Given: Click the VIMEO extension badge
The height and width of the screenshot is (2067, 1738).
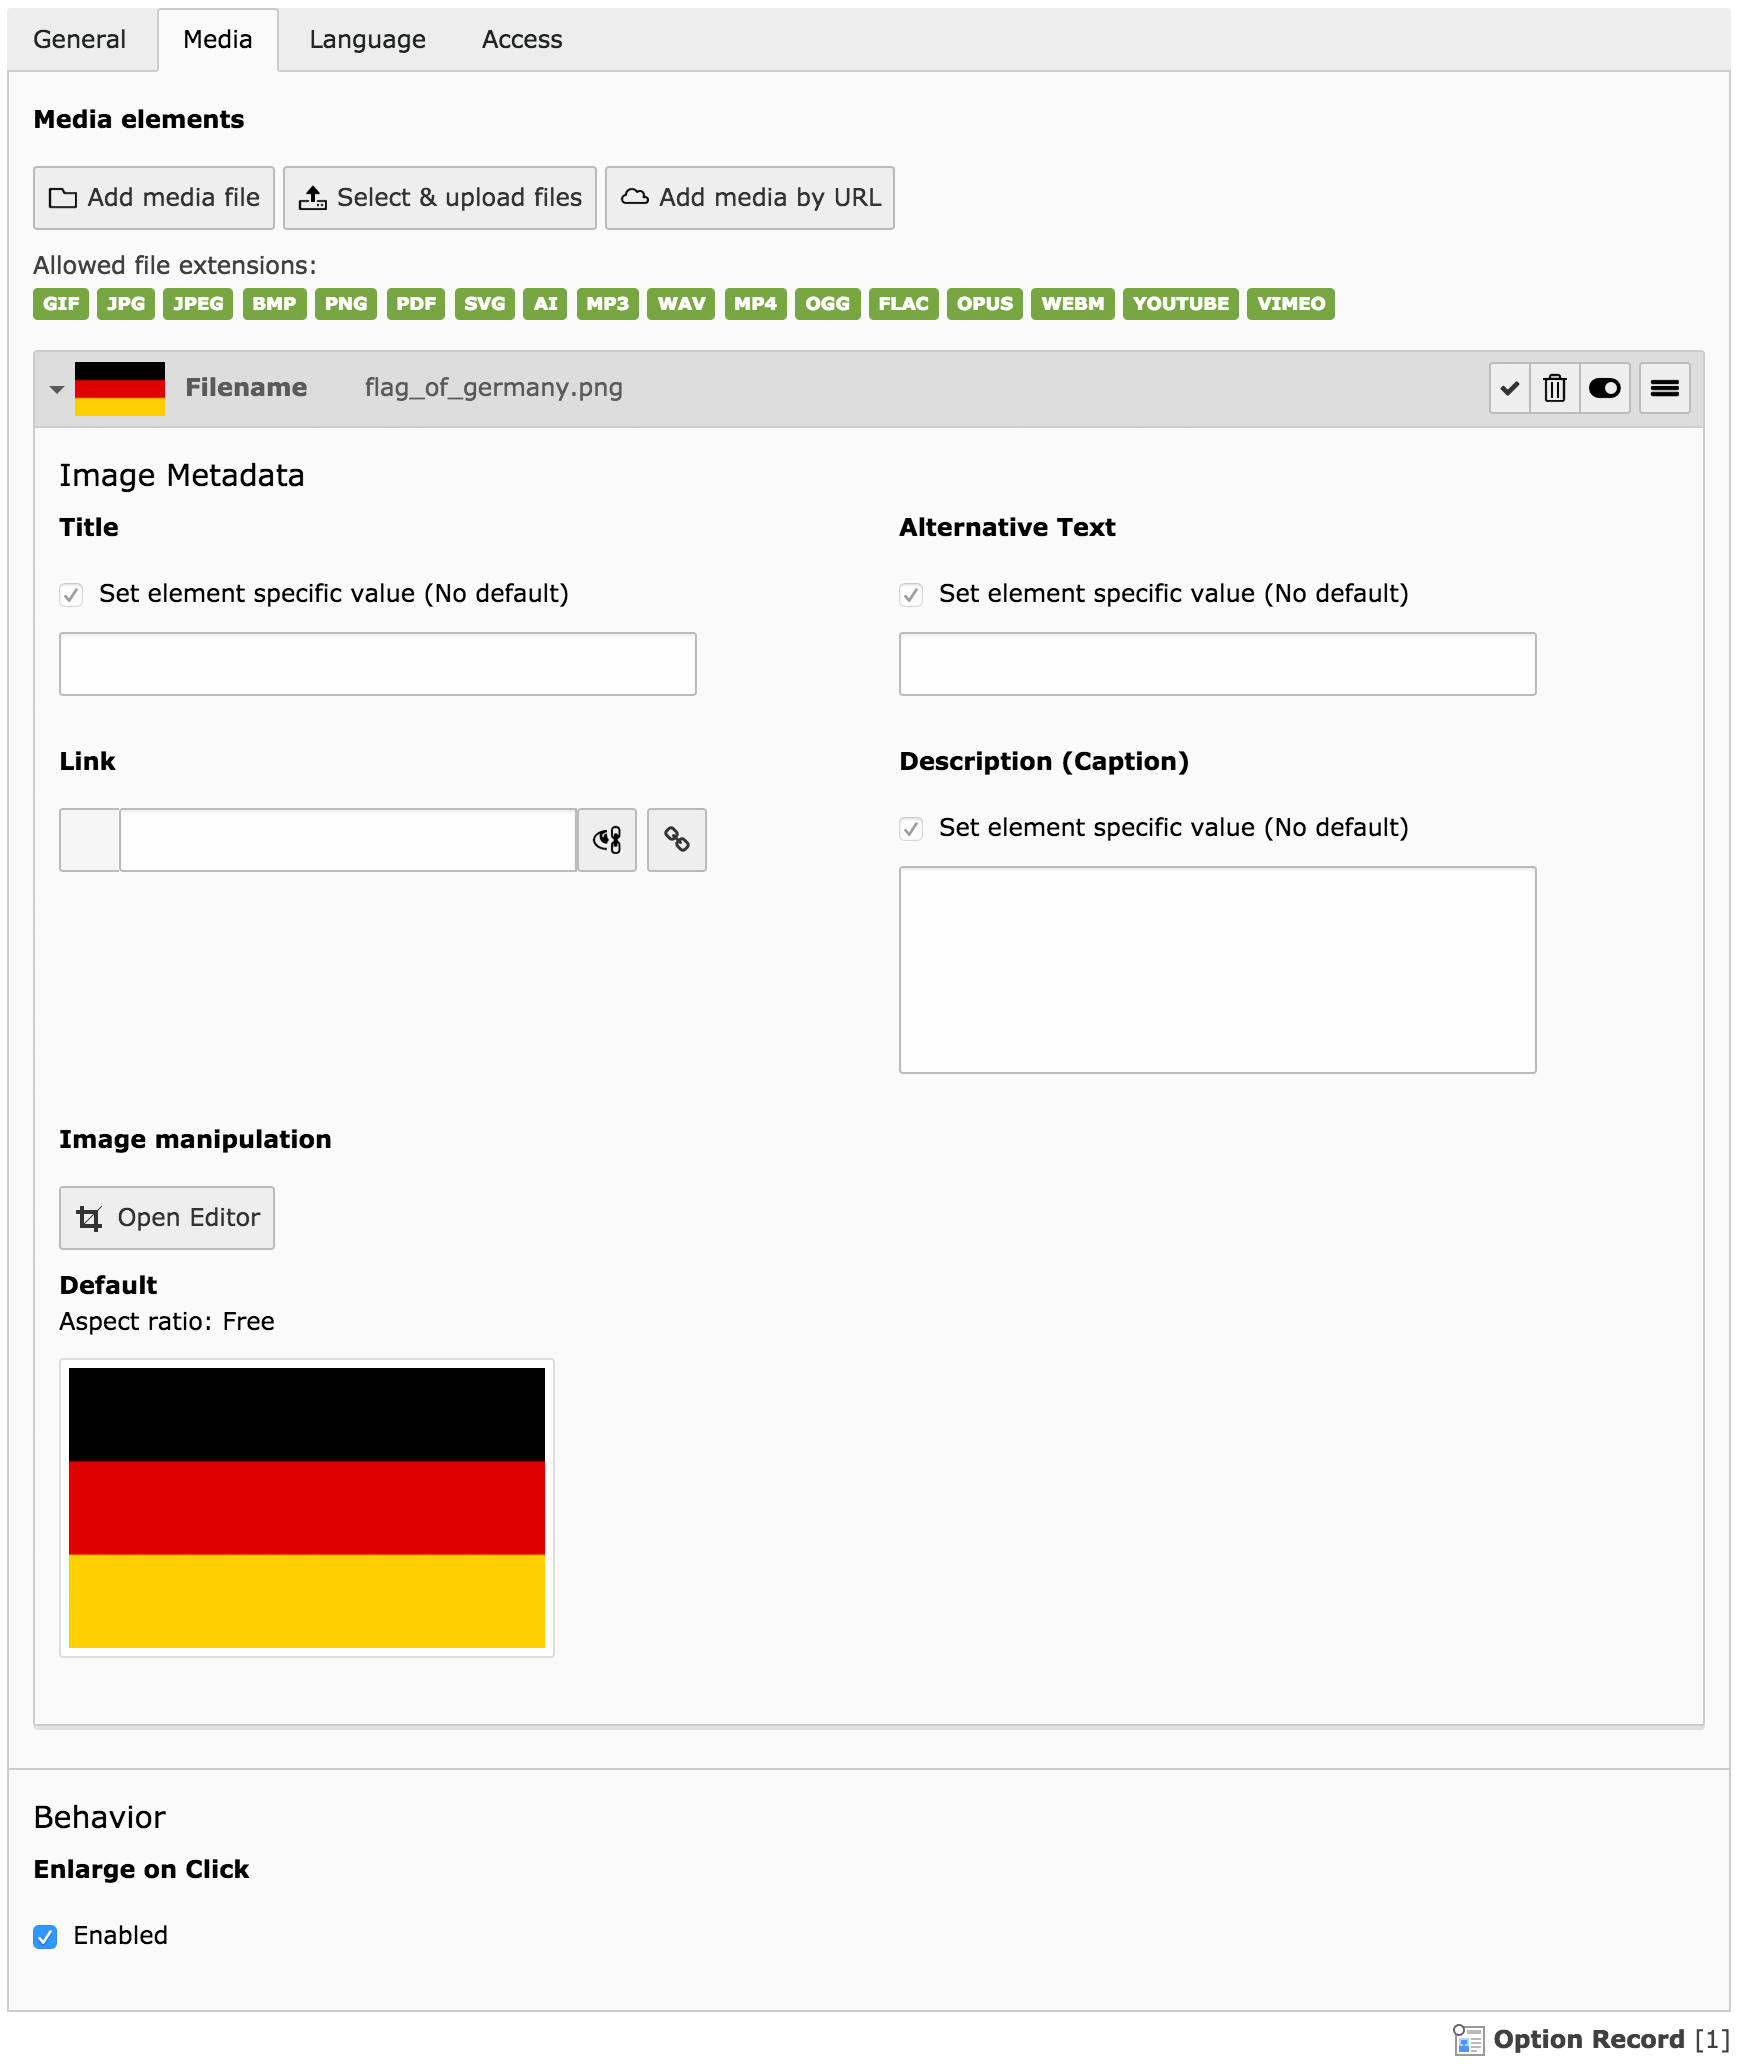Looking at the screenshot, I should point(1291,304).
